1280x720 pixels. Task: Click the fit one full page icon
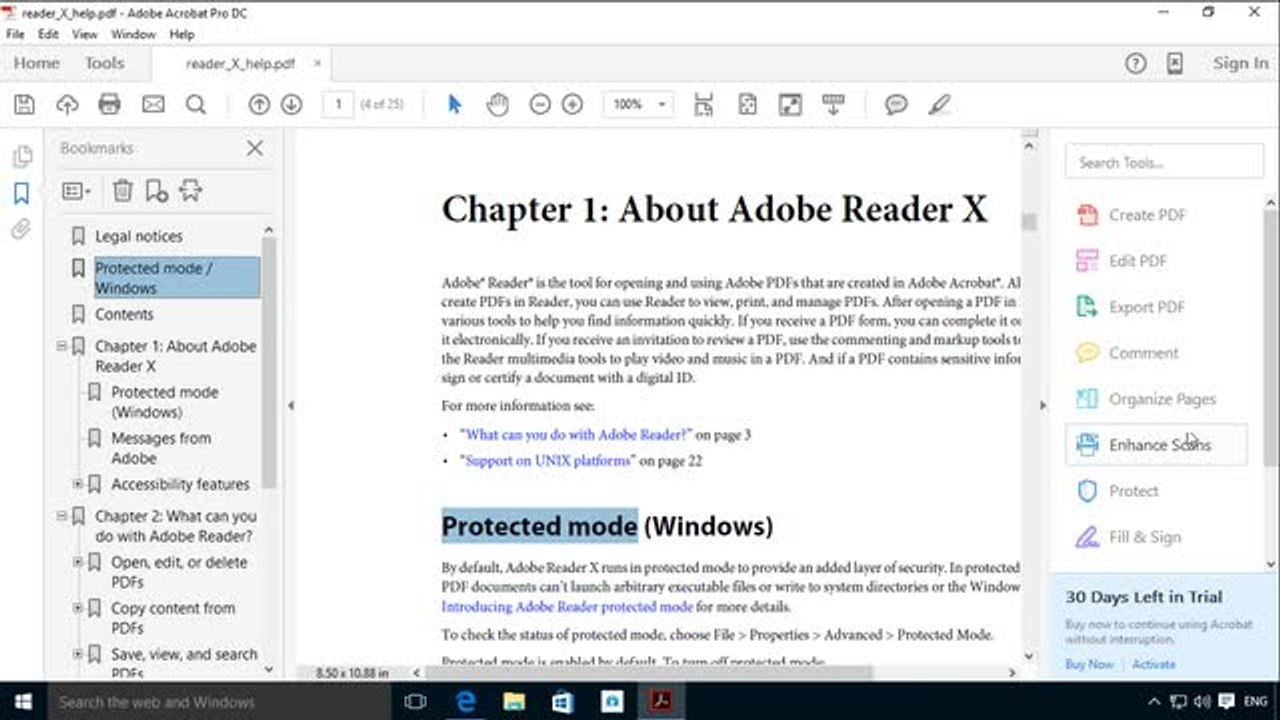(x=747, y=104)
